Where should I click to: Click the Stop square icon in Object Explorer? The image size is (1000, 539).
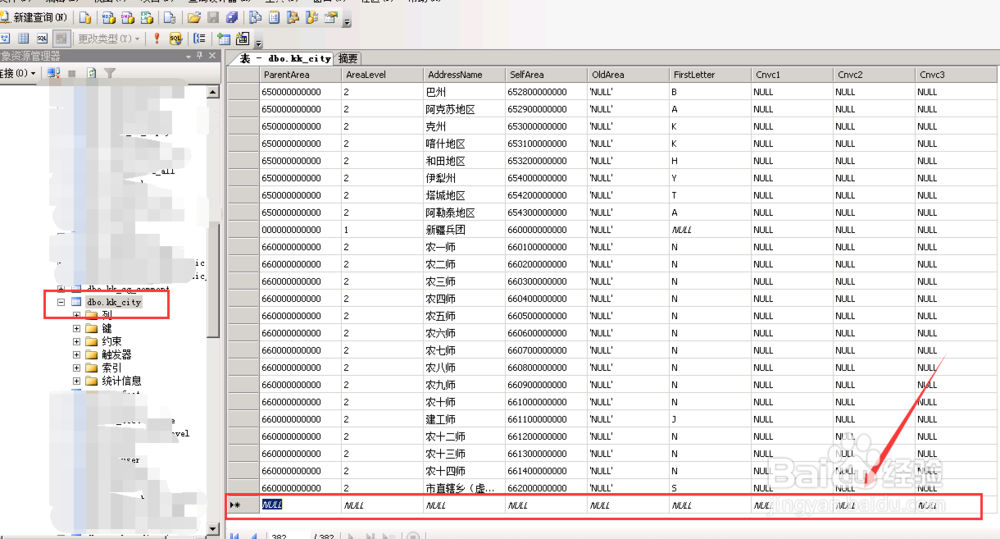point(72,73)
